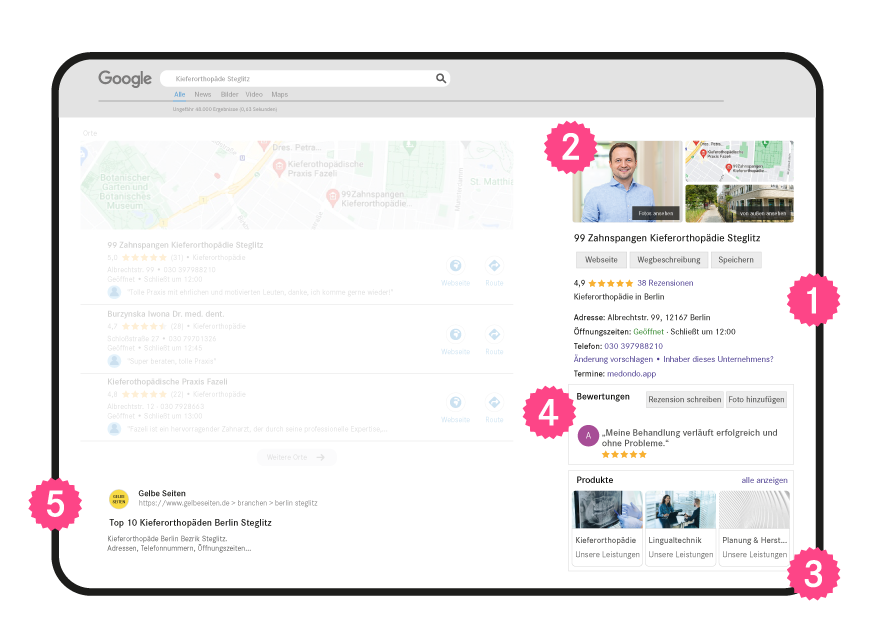Click the address text Albrechtstr. 99, 12167 Berlin
This screenshot has width=875, height=640.
[x=658, y=317]
